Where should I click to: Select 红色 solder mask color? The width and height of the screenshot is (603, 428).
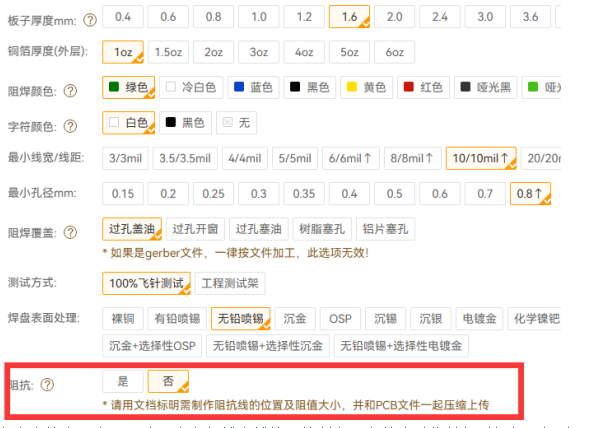[422, 88]
